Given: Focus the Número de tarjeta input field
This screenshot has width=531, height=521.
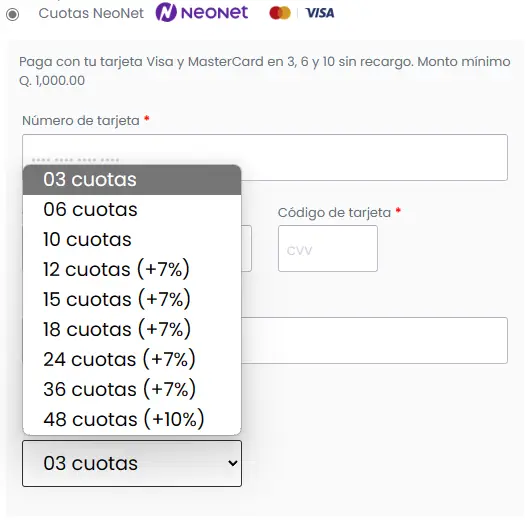Looking at the screenshot, I should point(265,157).
